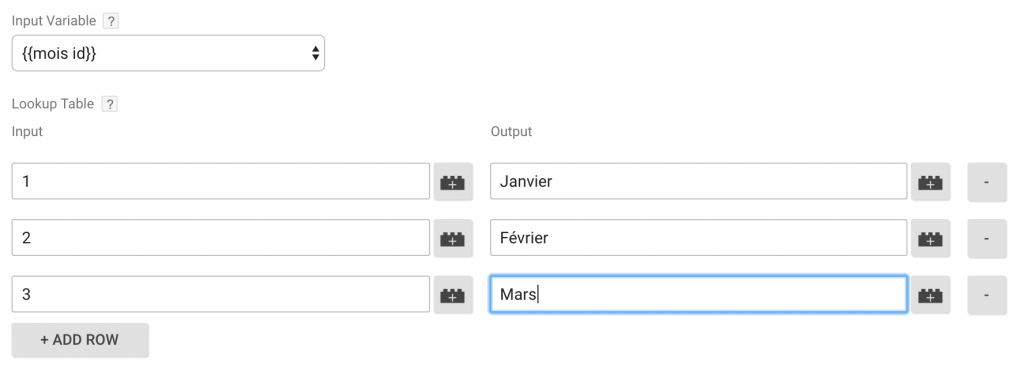Add a new lookup row
Viewport: 1024px width, 369px height.
tap(80, 340)
